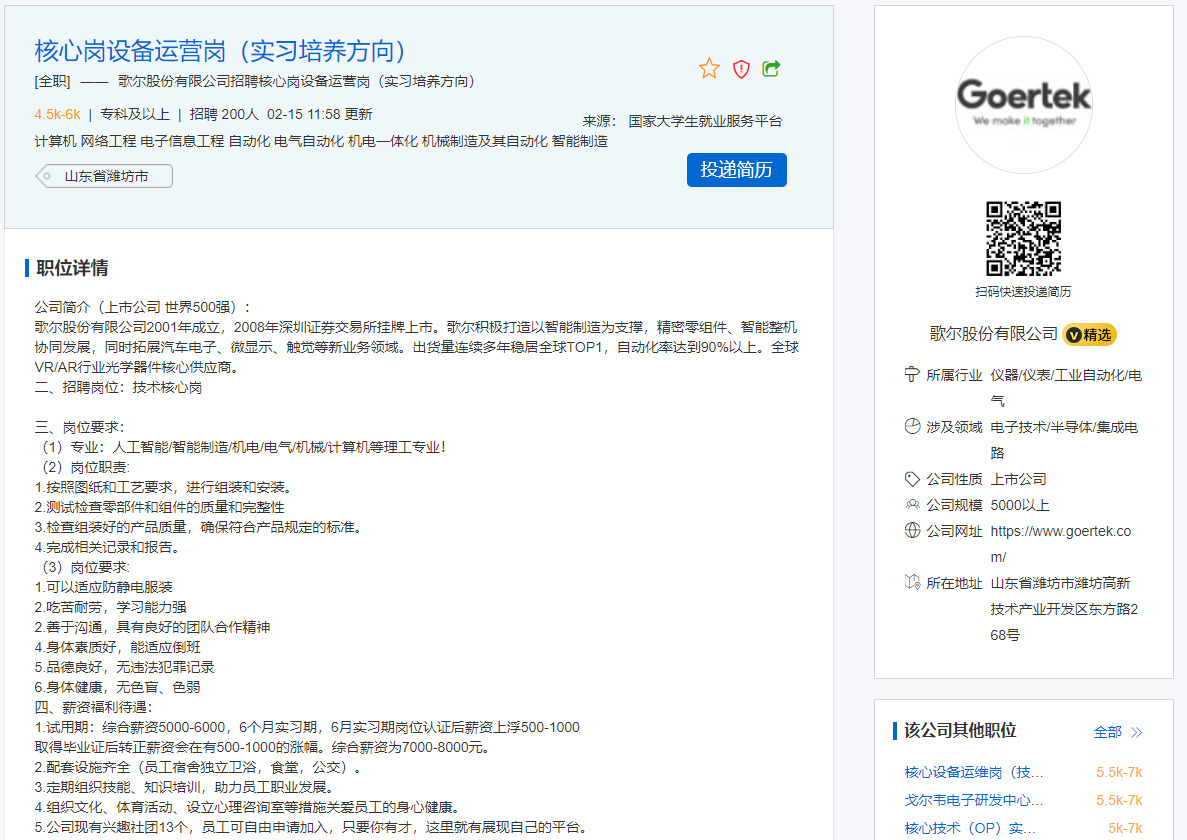
Task: Click the 02-15 11:58 更新 timestamp
Action: coord(319,114)
